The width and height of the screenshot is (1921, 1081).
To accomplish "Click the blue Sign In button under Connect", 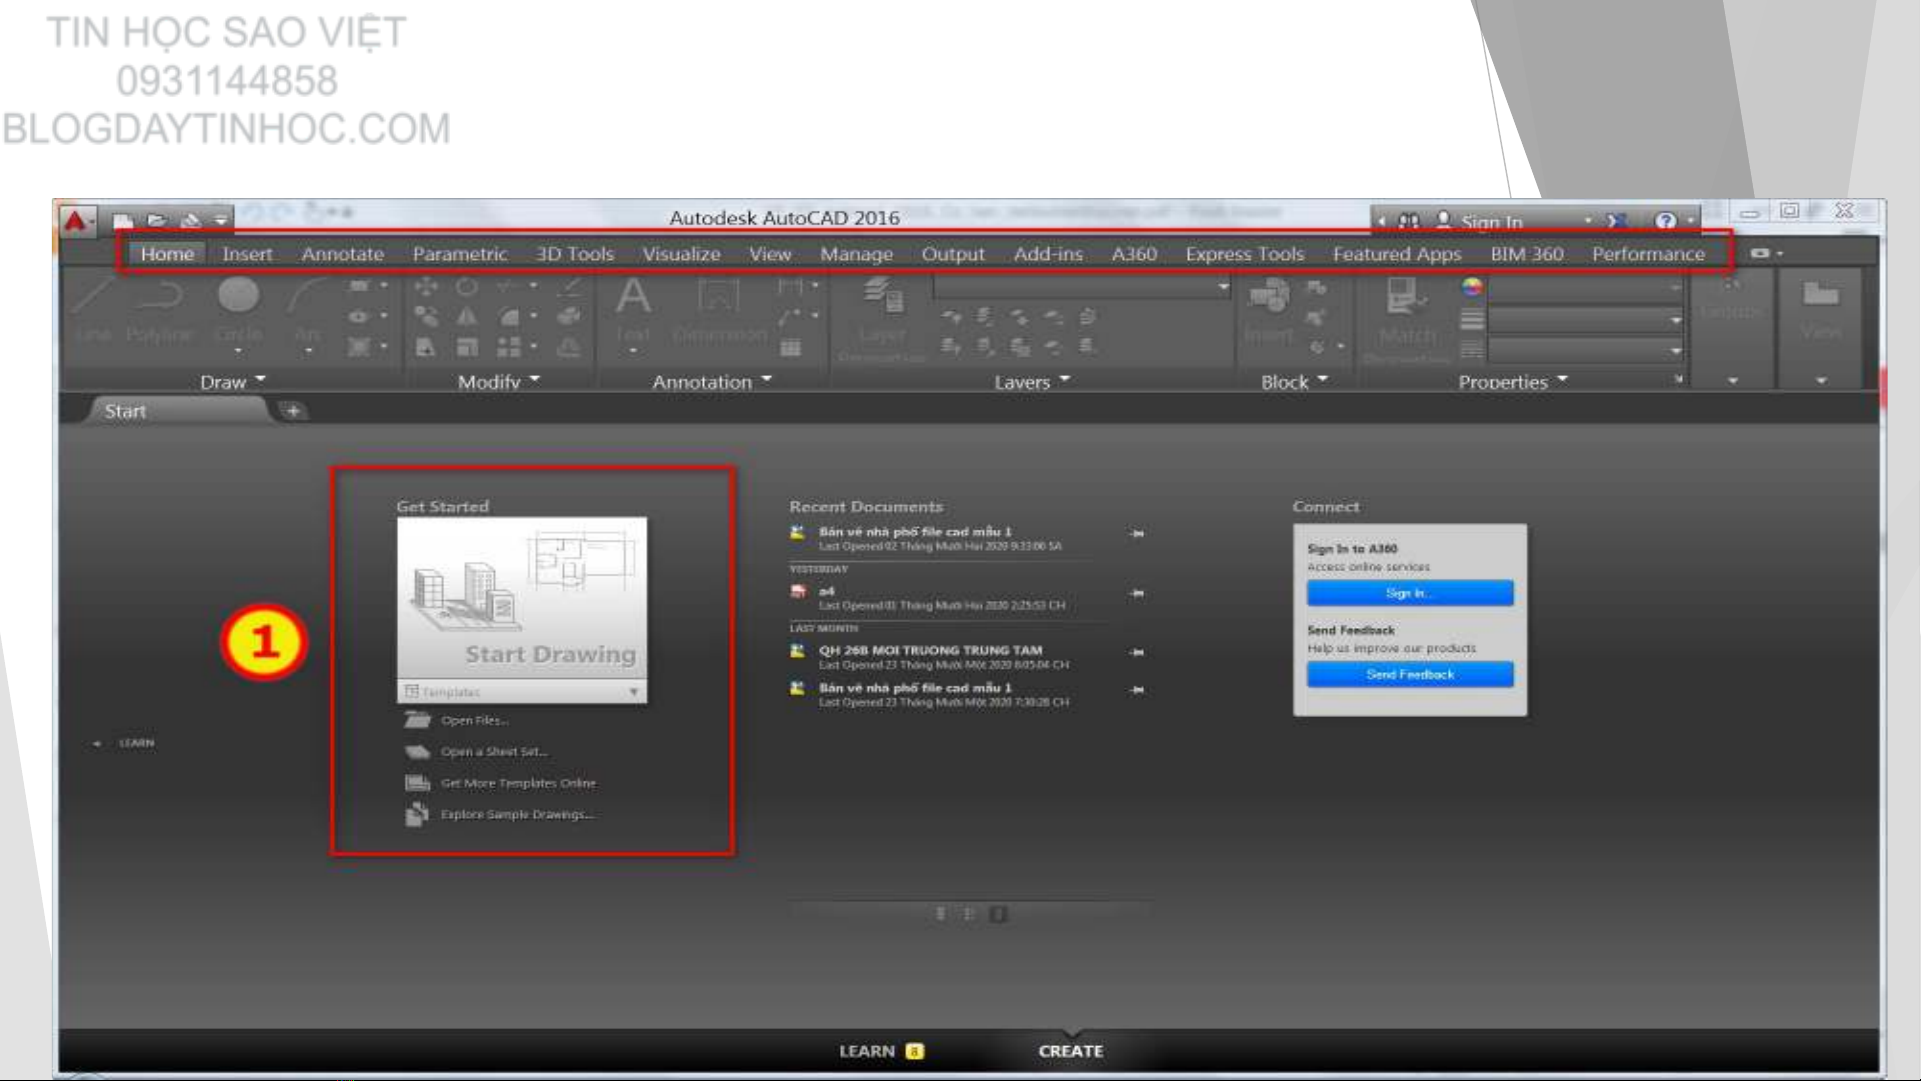I will pyautogui.click(x=1410, y=593).
